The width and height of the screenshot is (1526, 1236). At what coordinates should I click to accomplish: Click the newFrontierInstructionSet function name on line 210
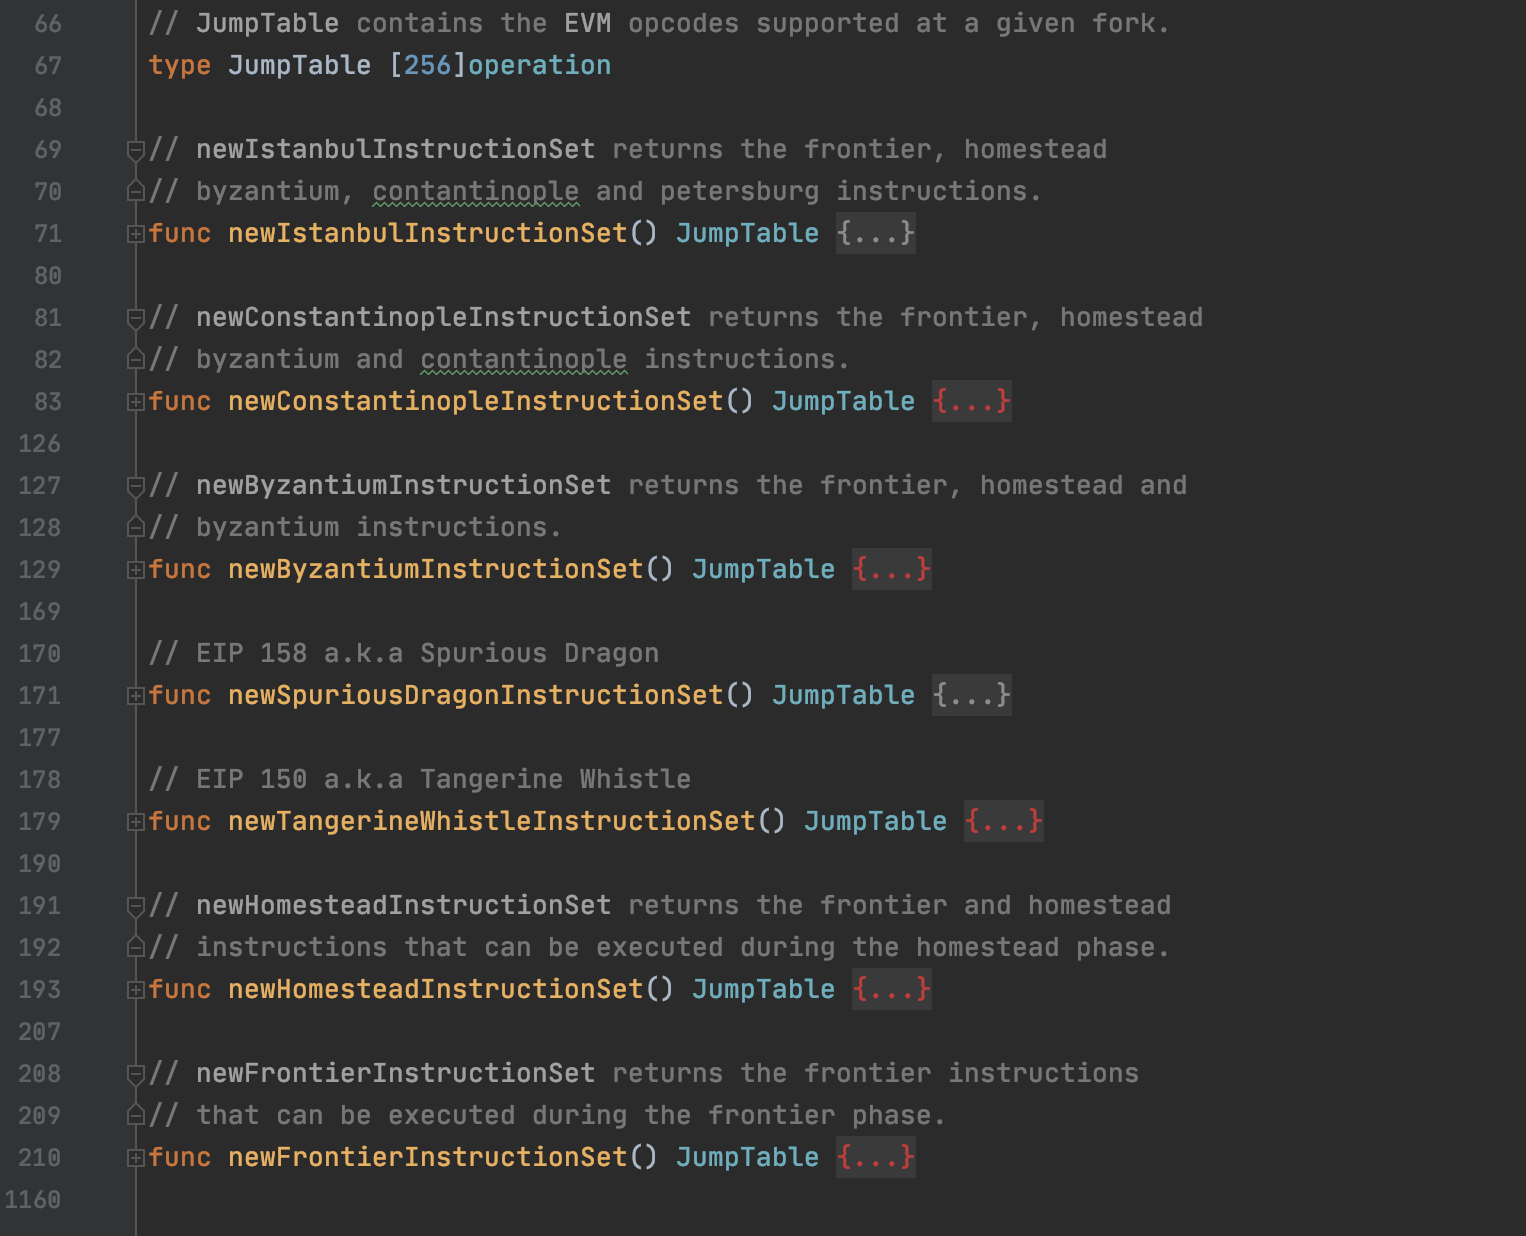tap(427, 1157)
